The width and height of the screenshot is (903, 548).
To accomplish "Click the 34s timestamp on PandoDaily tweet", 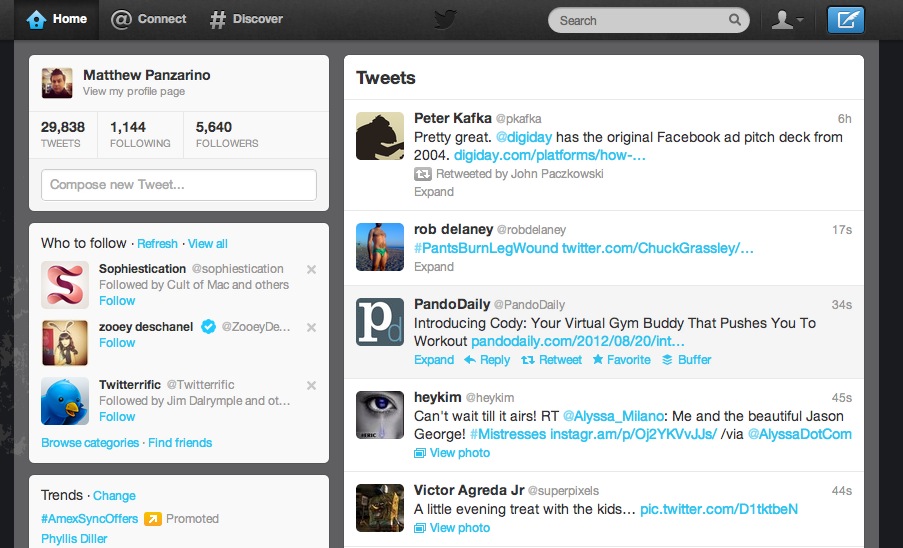I will [x=841, y=305].
